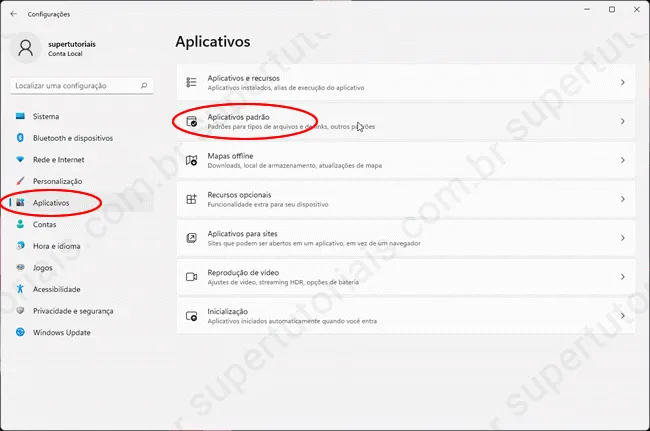Click the Acessibilidade figure icon
650x431 pixels.
tap(20, 289)
